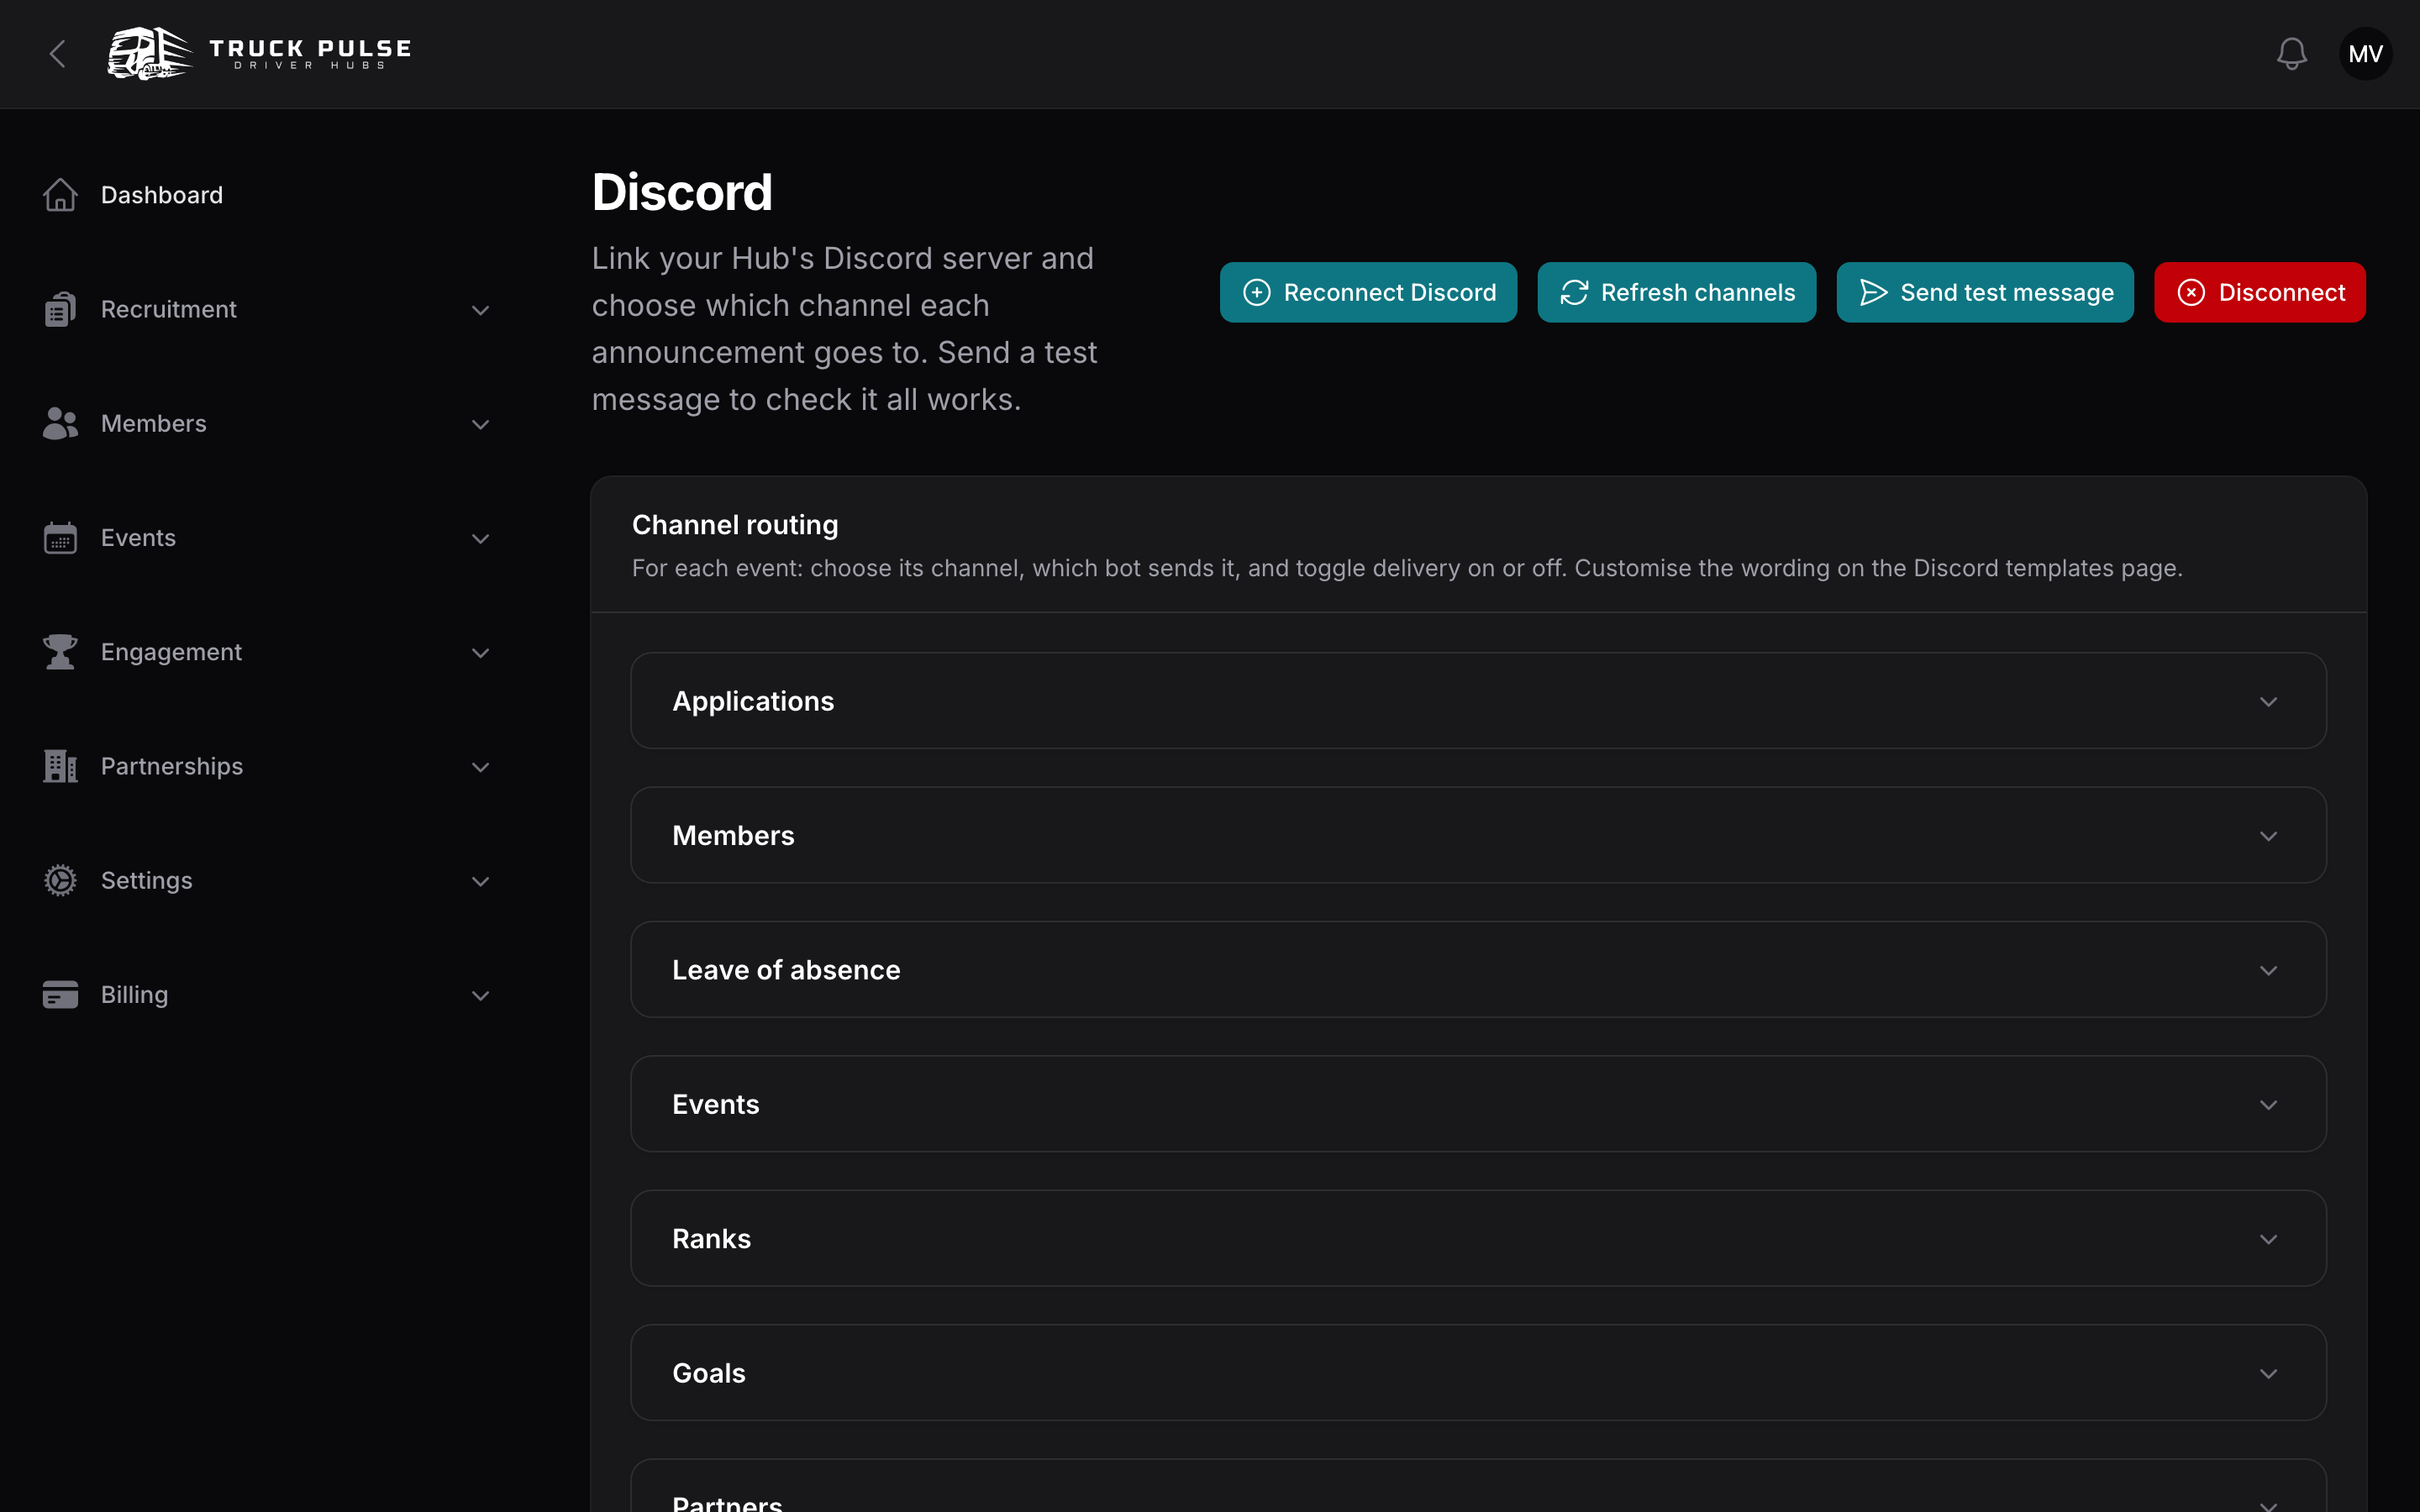The height and width of the screenshot is (1512, 2420).
Task: Expand sidebar Events submenu chevron
Action: click(480, 539)
